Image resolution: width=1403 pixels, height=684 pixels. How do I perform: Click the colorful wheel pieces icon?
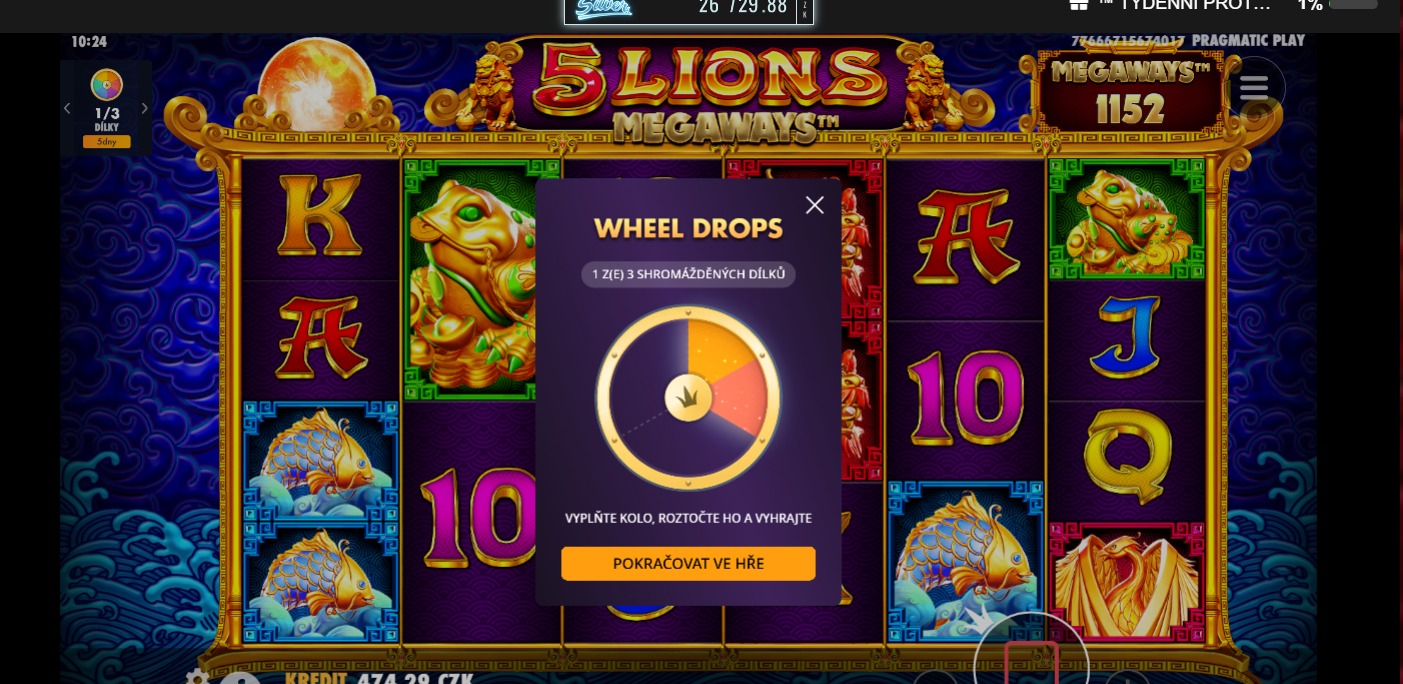pos(106,86)
